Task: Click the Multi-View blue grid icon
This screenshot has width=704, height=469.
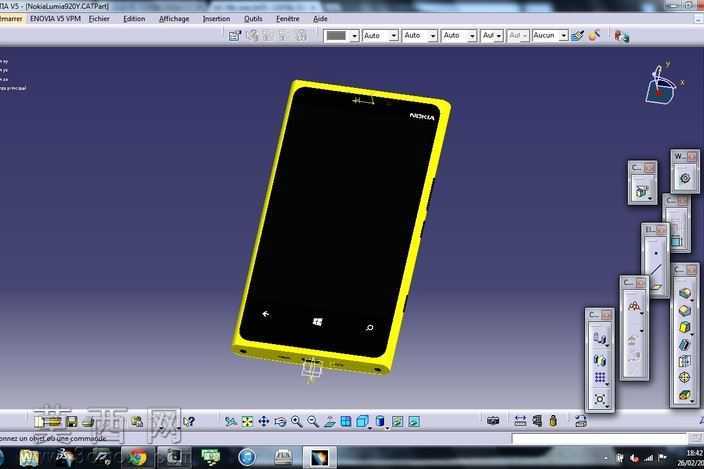Action: pos(346,421)
